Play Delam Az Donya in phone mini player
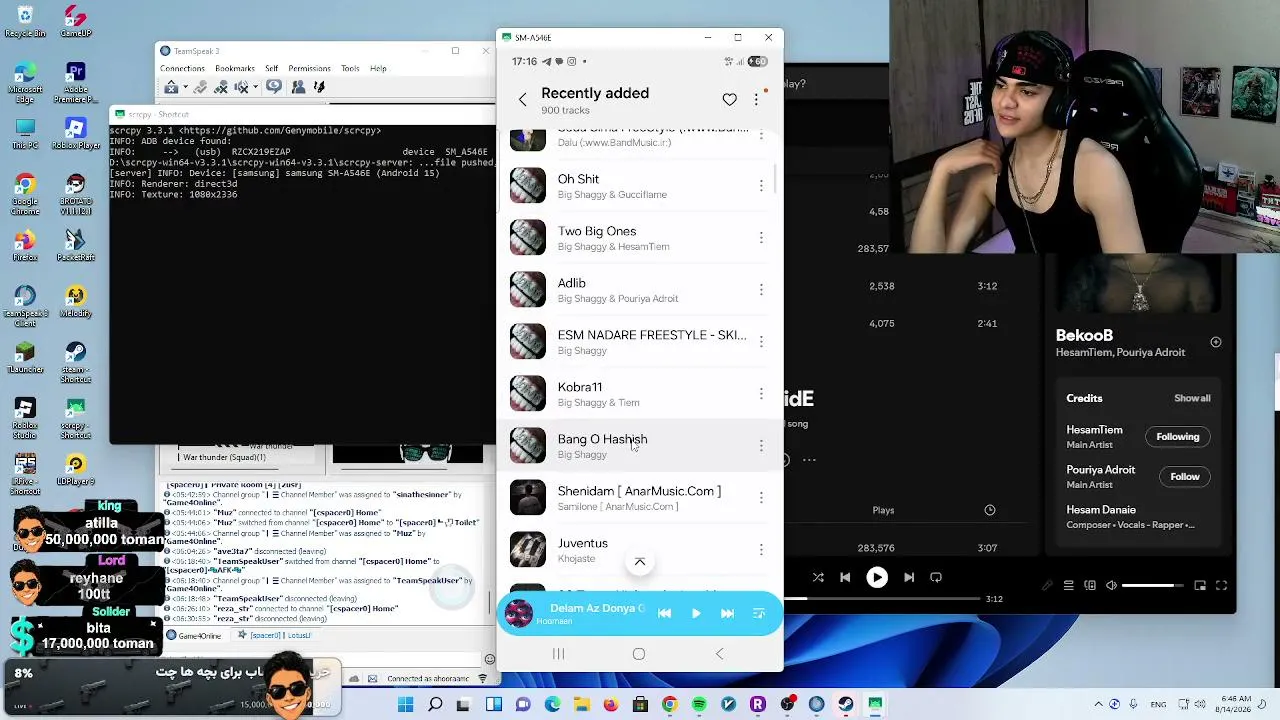 (x=696, y=613)
